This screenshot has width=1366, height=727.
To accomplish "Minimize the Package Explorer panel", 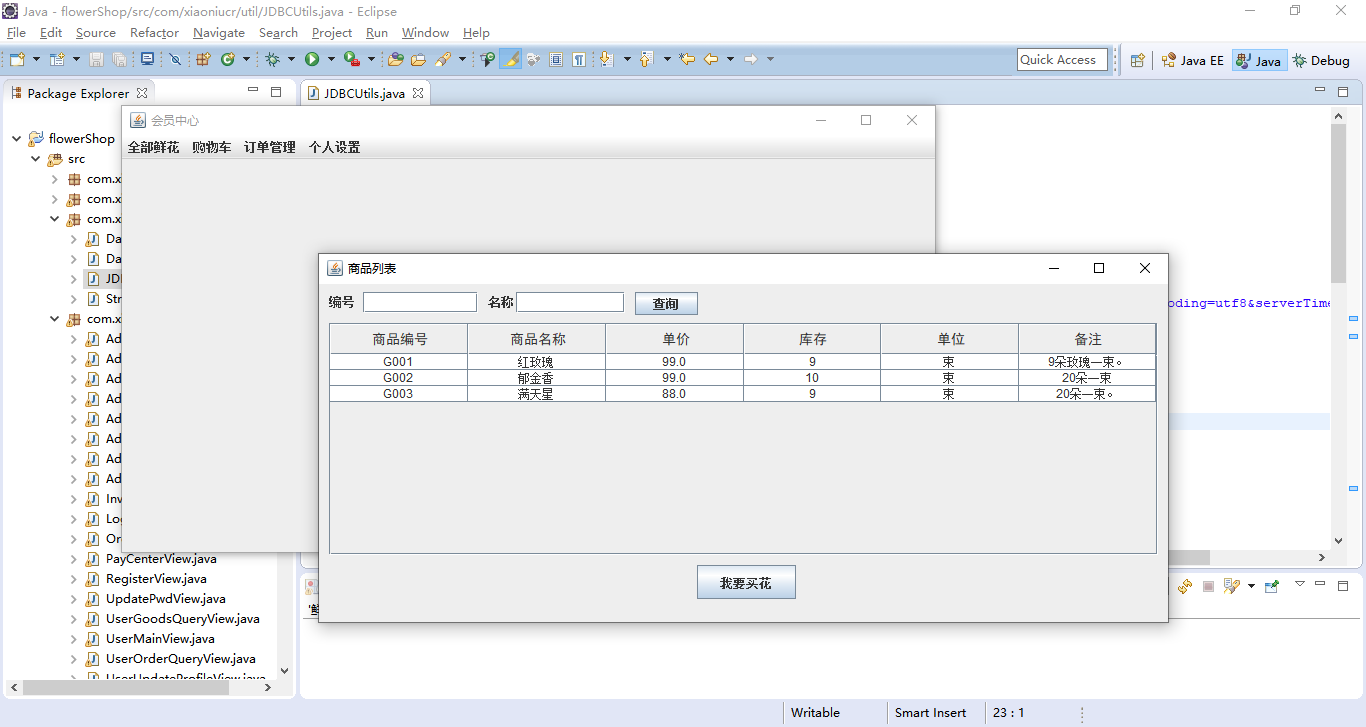I will [253, 91].
